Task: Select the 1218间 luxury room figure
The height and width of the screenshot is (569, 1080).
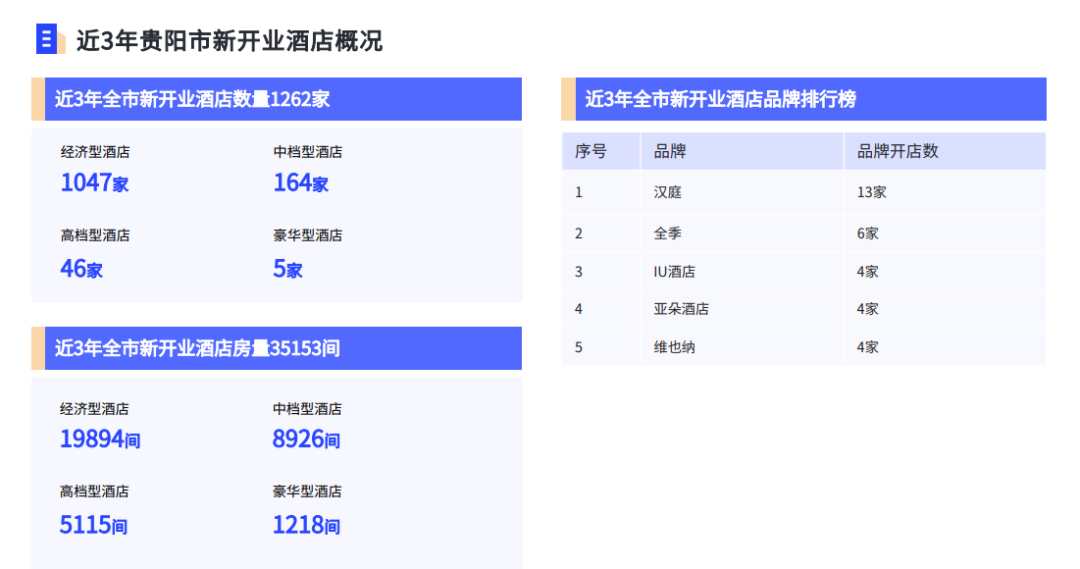Action: pyautogui.click(x=306, y=524)
